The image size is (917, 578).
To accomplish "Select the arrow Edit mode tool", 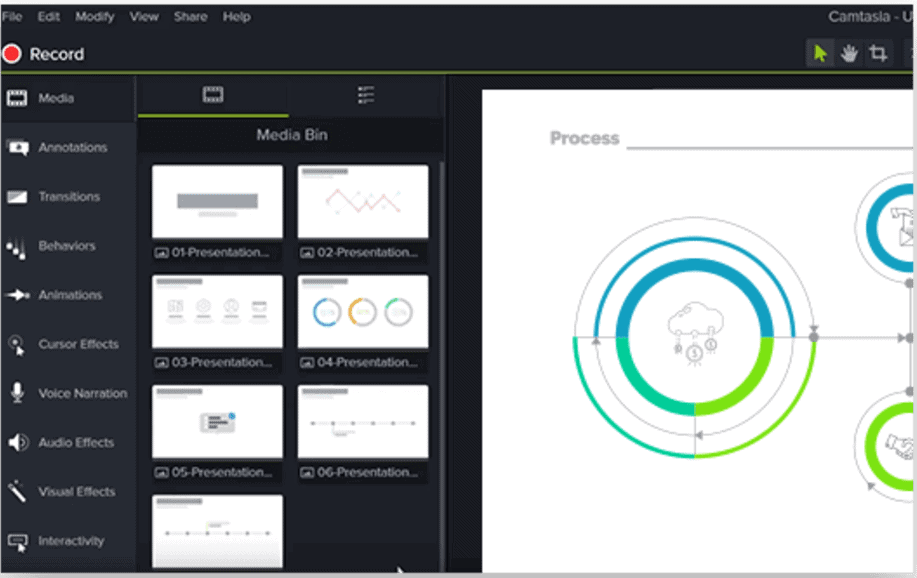I will click(x=820, y=54).
